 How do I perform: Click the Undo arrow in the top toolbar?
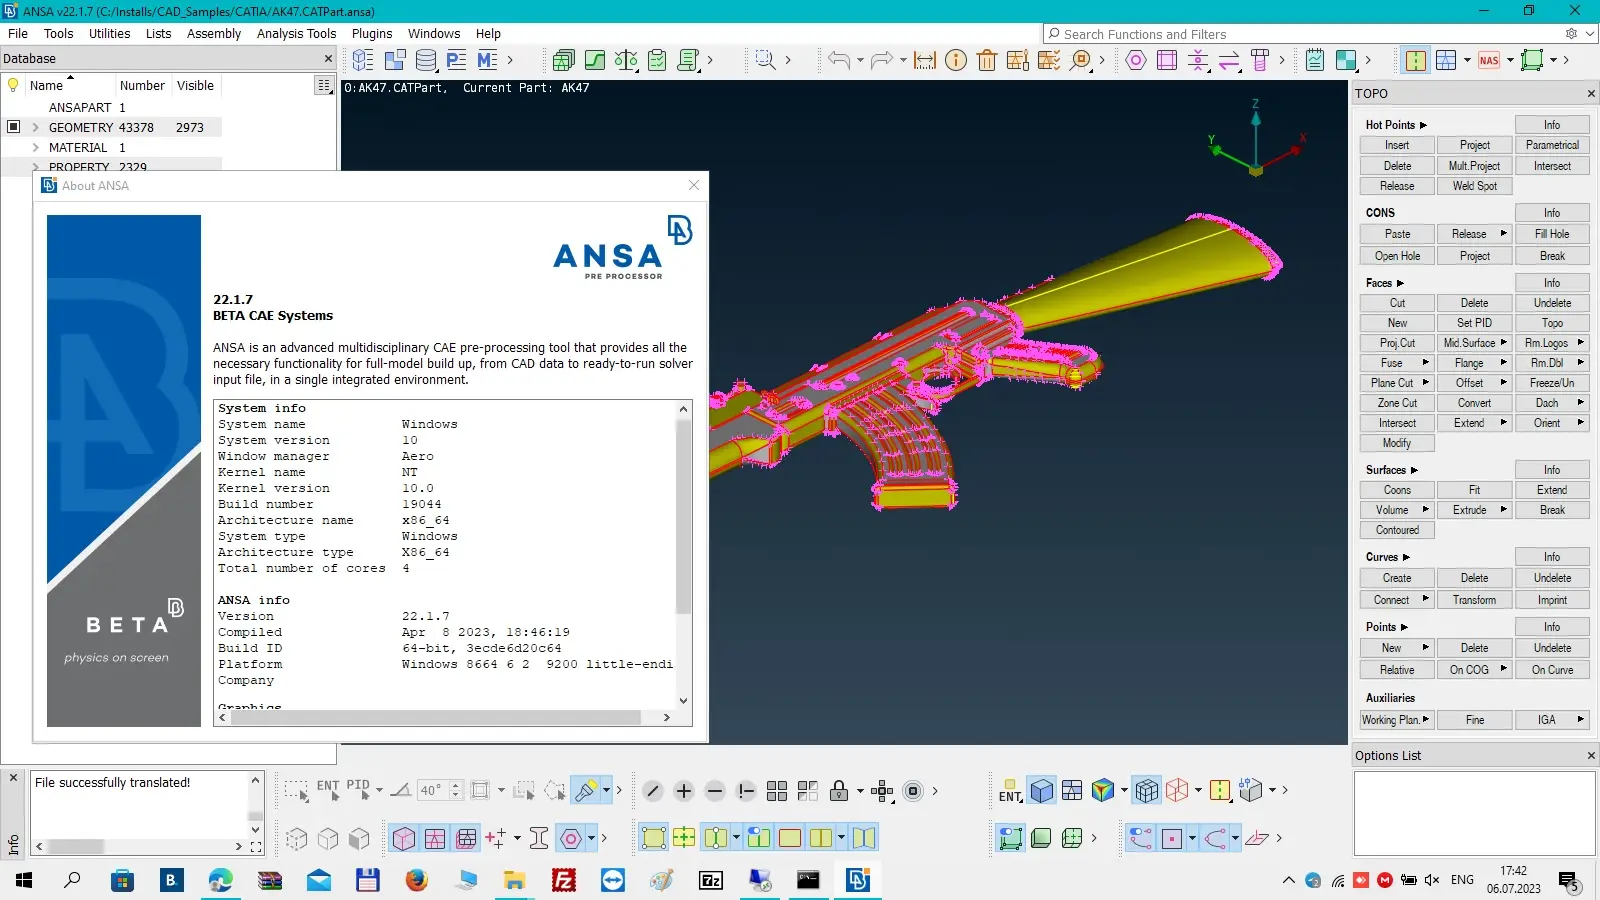838,60
